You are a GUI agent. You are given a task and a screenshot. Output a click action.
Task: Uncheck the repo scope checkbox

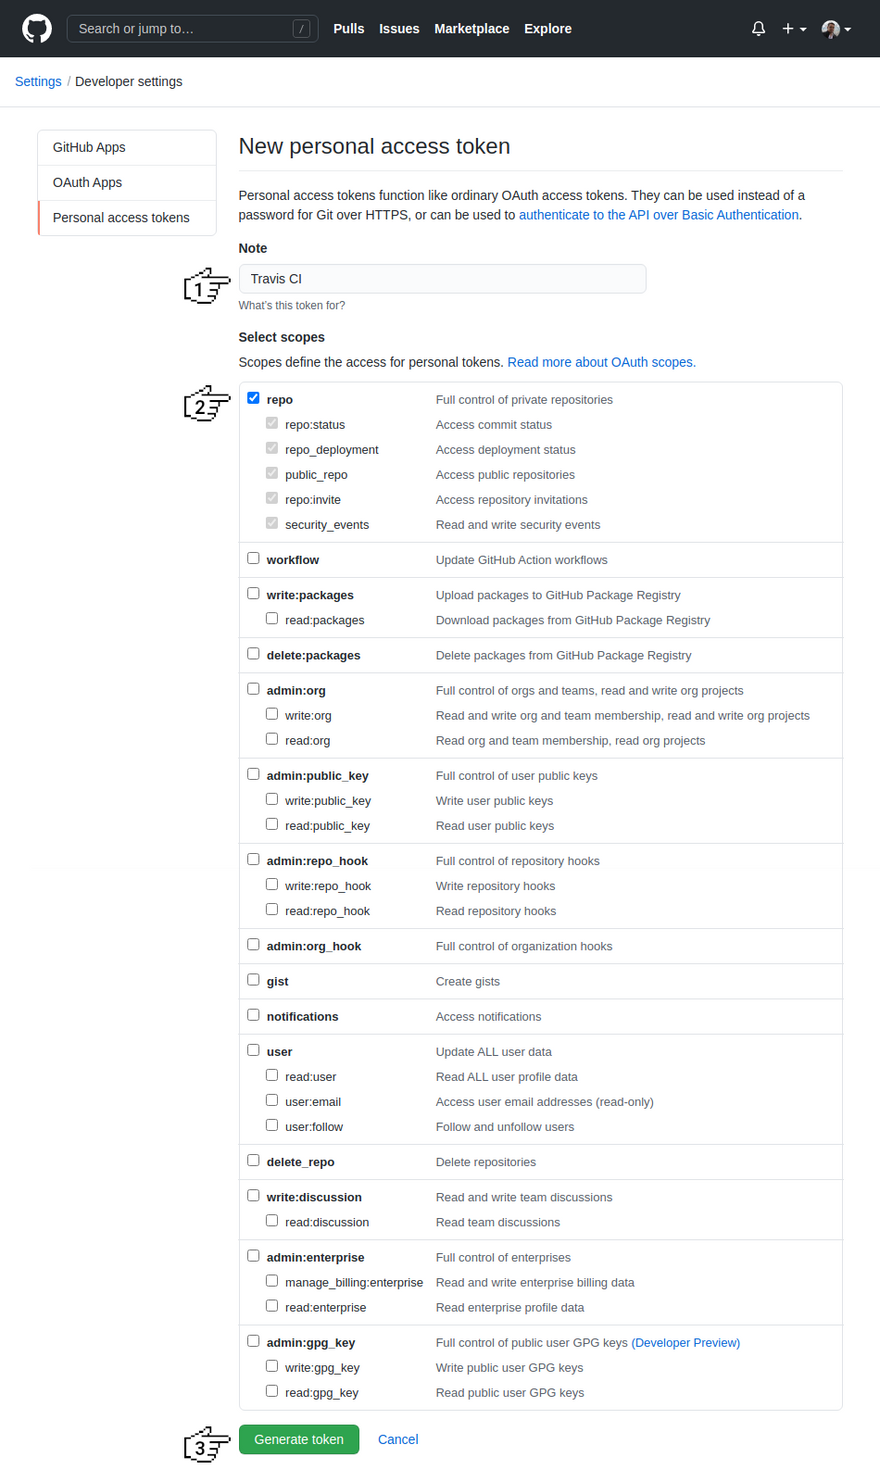click(253, 398)
